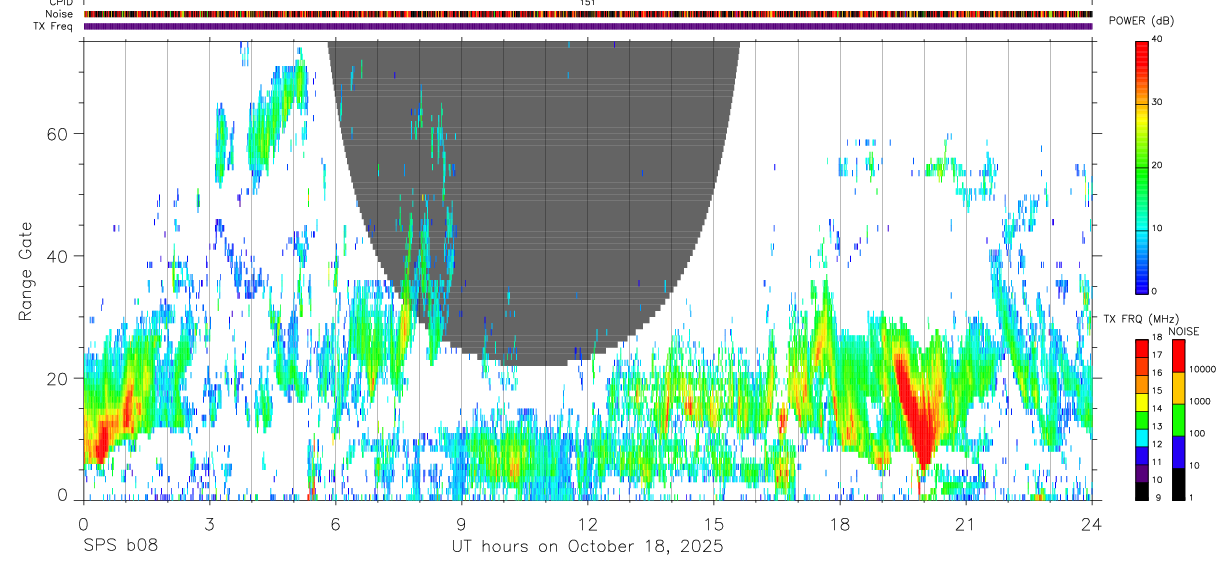Select blue segment of NOISE color bar
This screenshot has width=1228, height=567.
coord(1177,452)
